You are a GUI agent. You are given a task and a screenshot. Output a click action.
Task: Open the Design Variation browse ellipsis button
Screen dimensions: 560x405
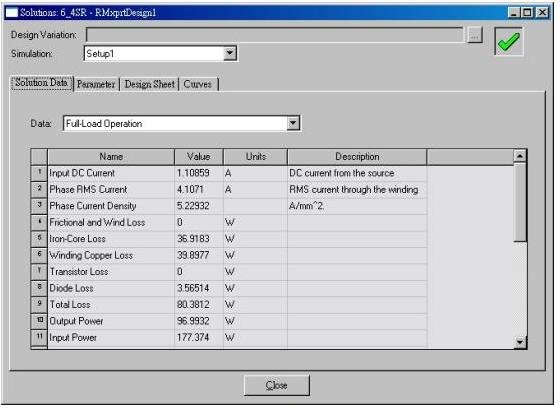point(474,35)
